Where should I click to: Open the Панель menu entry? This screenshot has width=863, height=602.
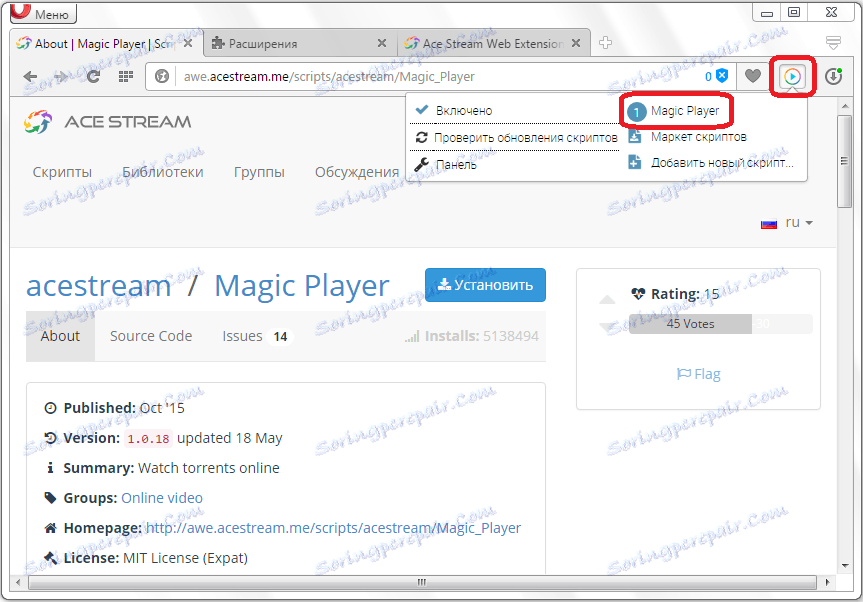click(456, 165)
